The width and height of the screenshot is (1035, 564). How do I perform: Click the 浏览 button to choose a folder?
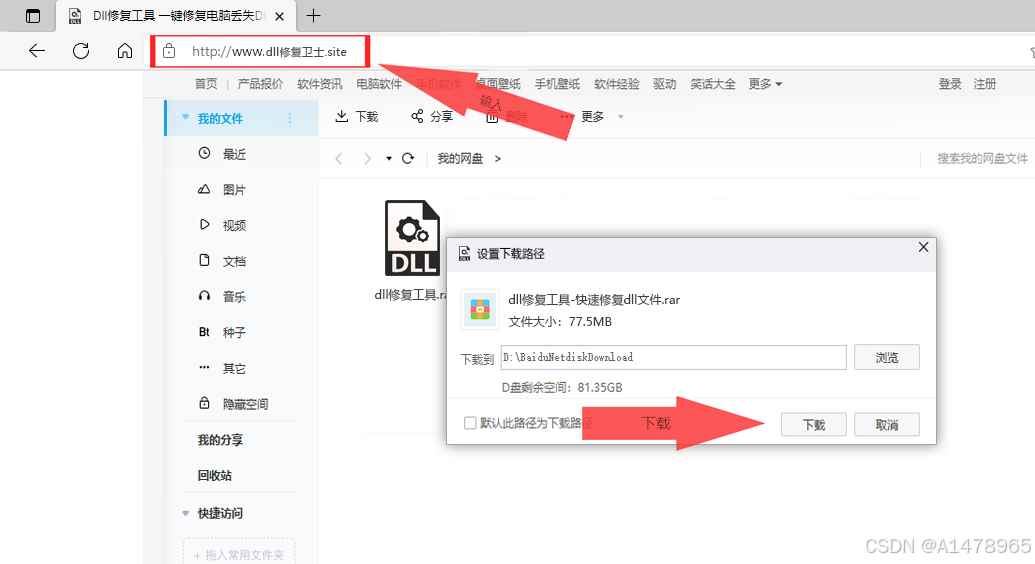coord(886,357)
